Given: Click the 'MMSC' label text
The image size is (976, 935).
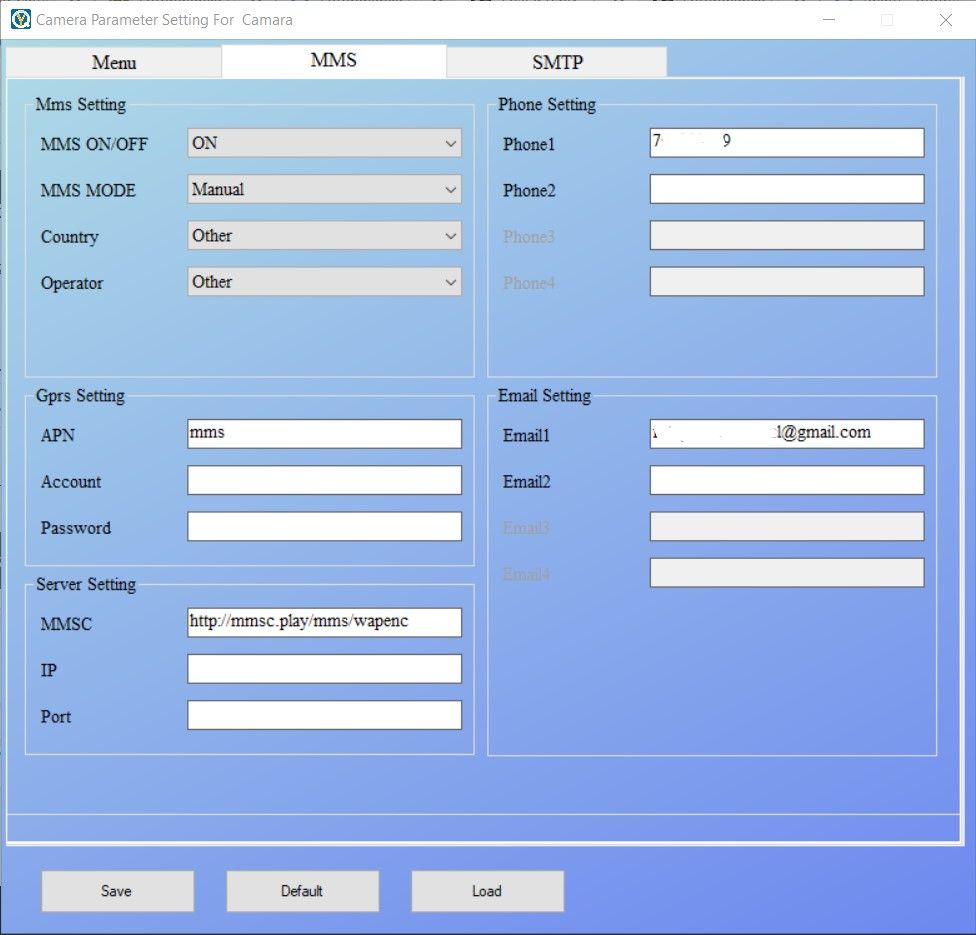Looking at the screenshot, I should click(x=66, y=624).
